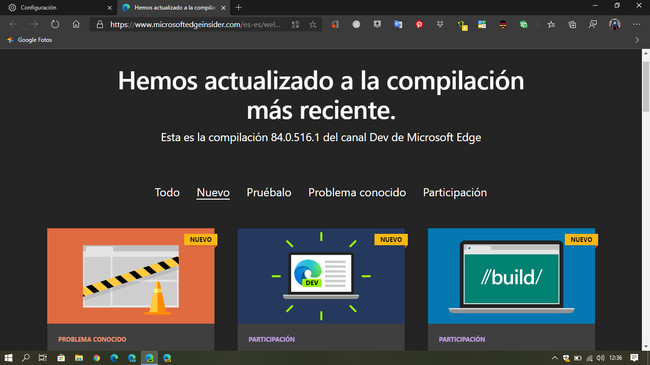Select the Problema conocido filter
Image resolution: width=650 pixels, height=365 pixels.
click(x=357, y=192)
